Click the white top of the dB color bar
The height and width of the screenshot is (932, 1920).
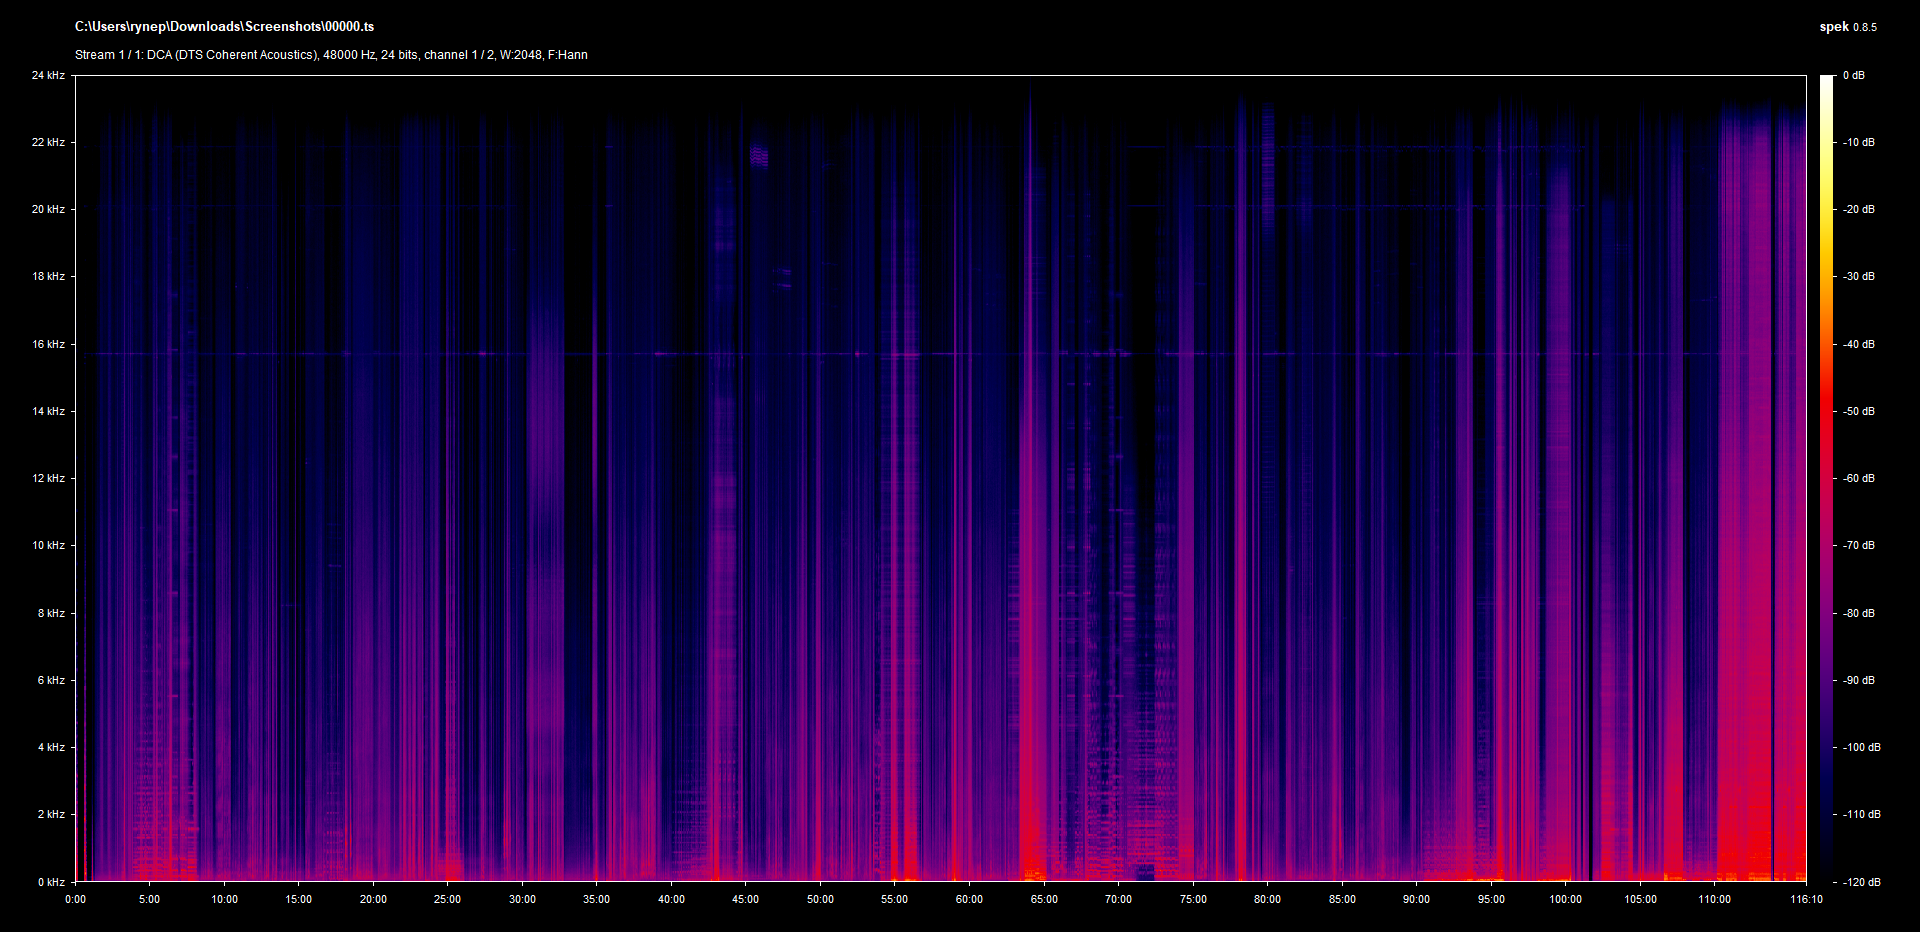1827,80
